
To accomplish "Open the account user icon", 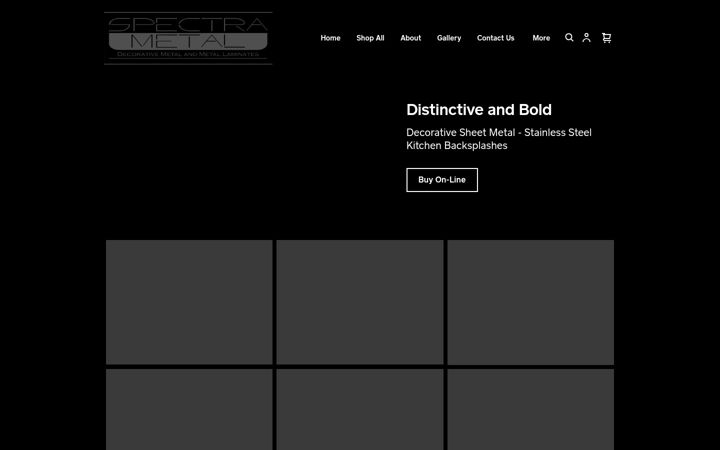I will [x=586, y=38].
